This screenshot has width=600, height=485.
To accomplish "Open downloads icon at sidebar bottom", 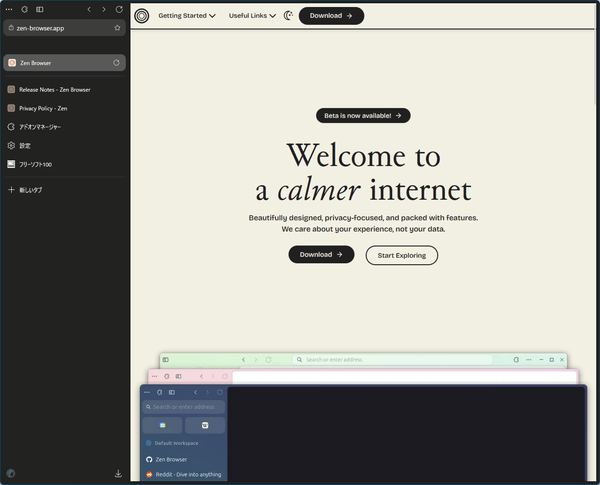I will coord(118,474).
